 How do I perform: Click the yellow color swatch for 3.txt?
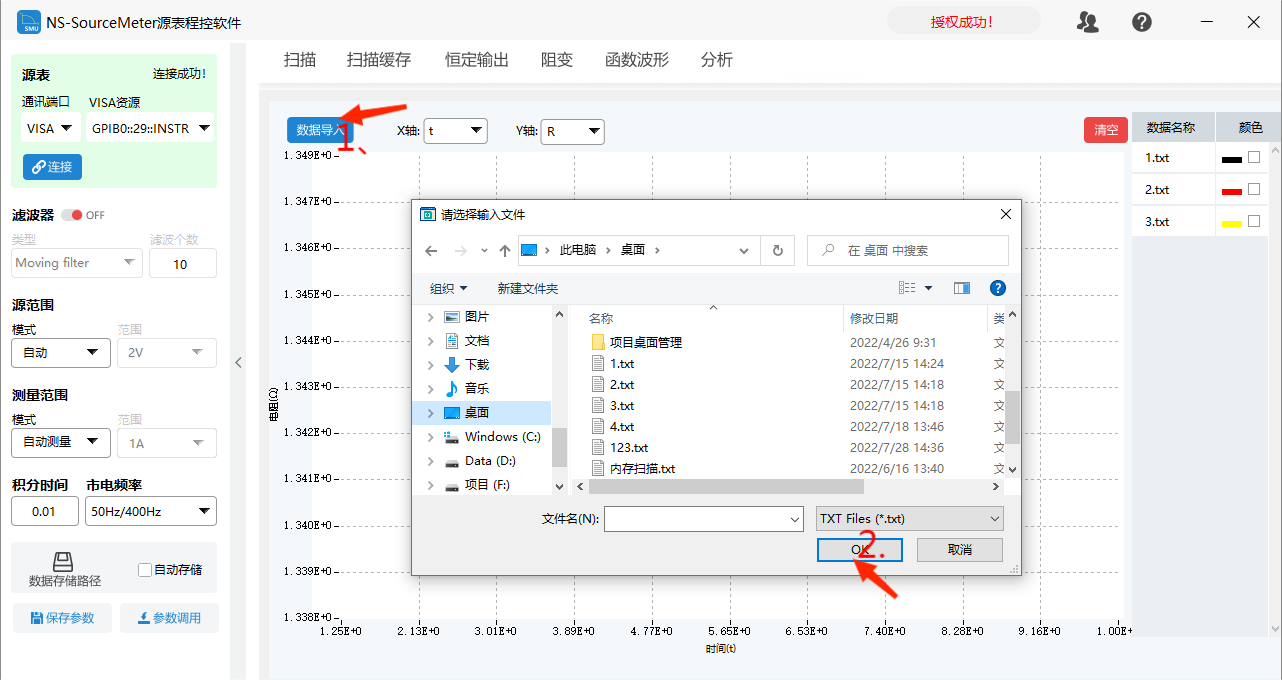tap(1232, 223)
